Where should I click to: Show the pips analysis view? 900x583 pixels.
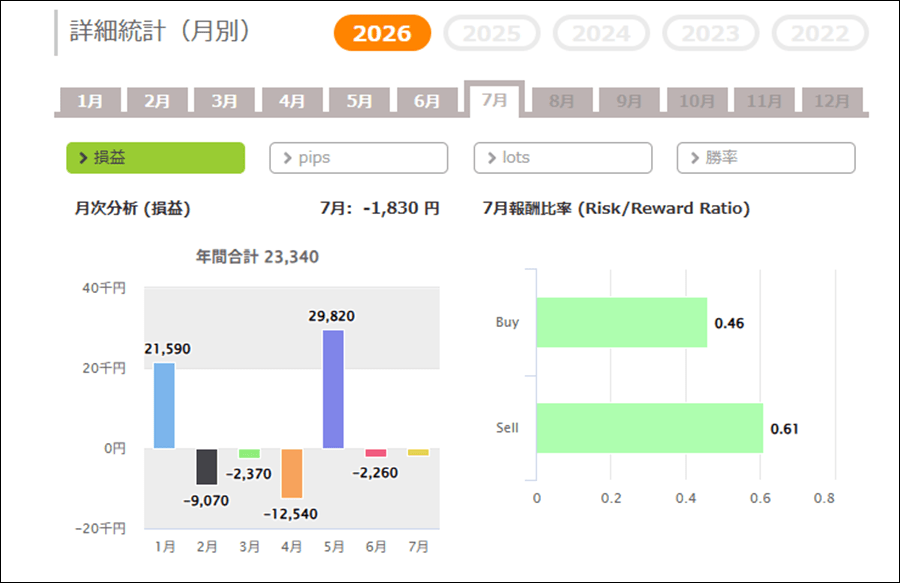pyautogui.click(x=359, y=158)
